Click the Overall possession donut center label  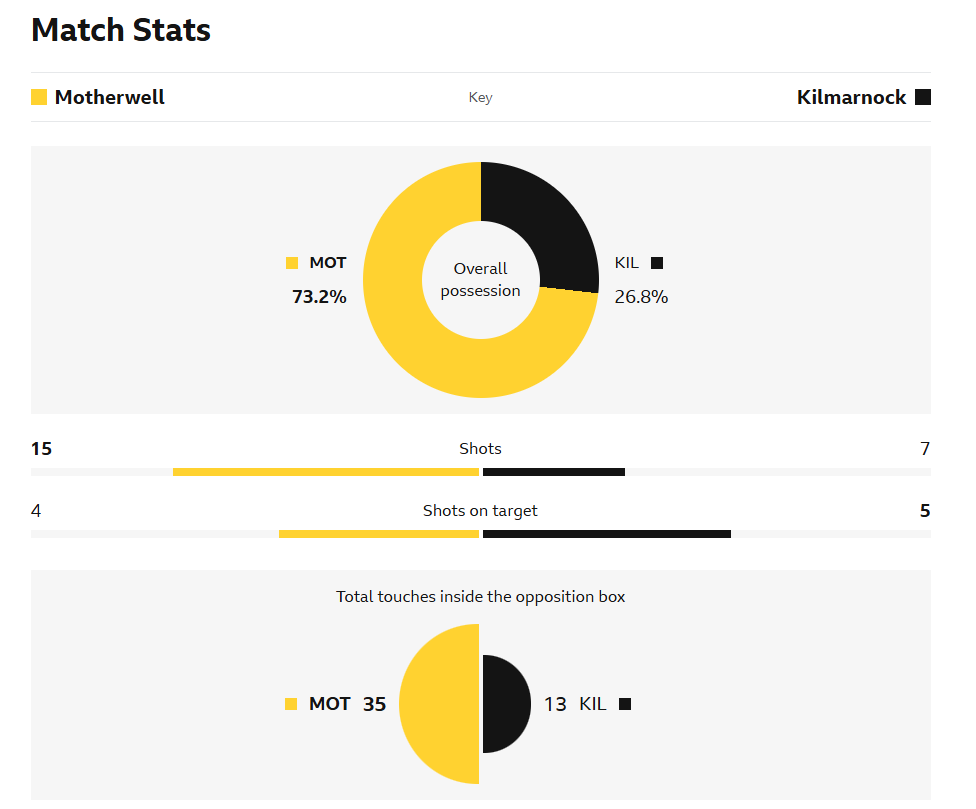pyautogui.click(x=481, y=279)
